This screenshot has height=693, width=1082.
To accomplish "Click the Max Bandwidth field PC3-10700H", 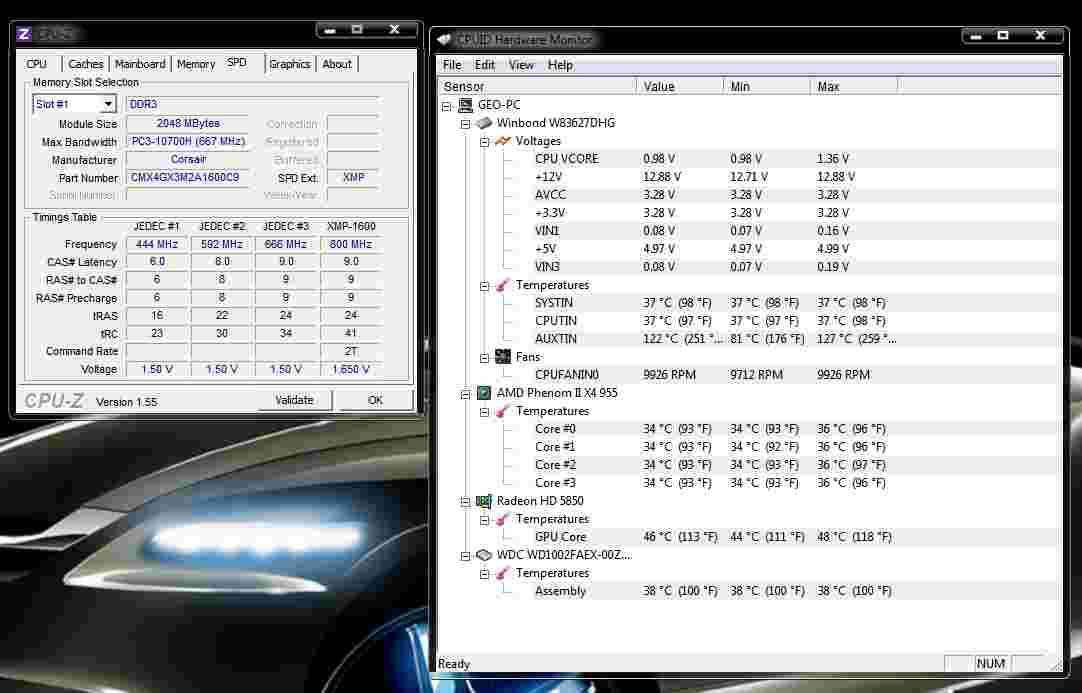I will pyautogui.click(x=188, y=141).
